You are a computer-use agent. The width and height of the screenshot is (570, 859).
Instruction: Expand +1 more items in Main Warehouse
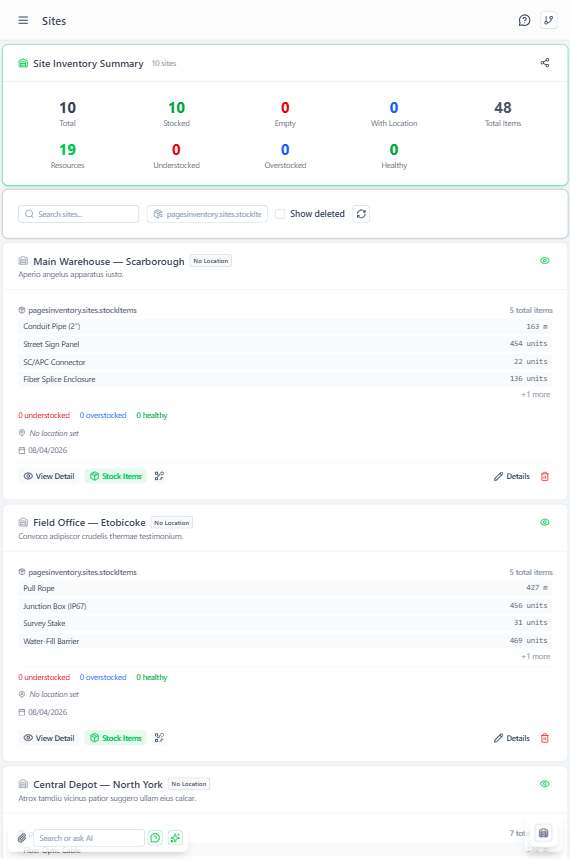535,394
